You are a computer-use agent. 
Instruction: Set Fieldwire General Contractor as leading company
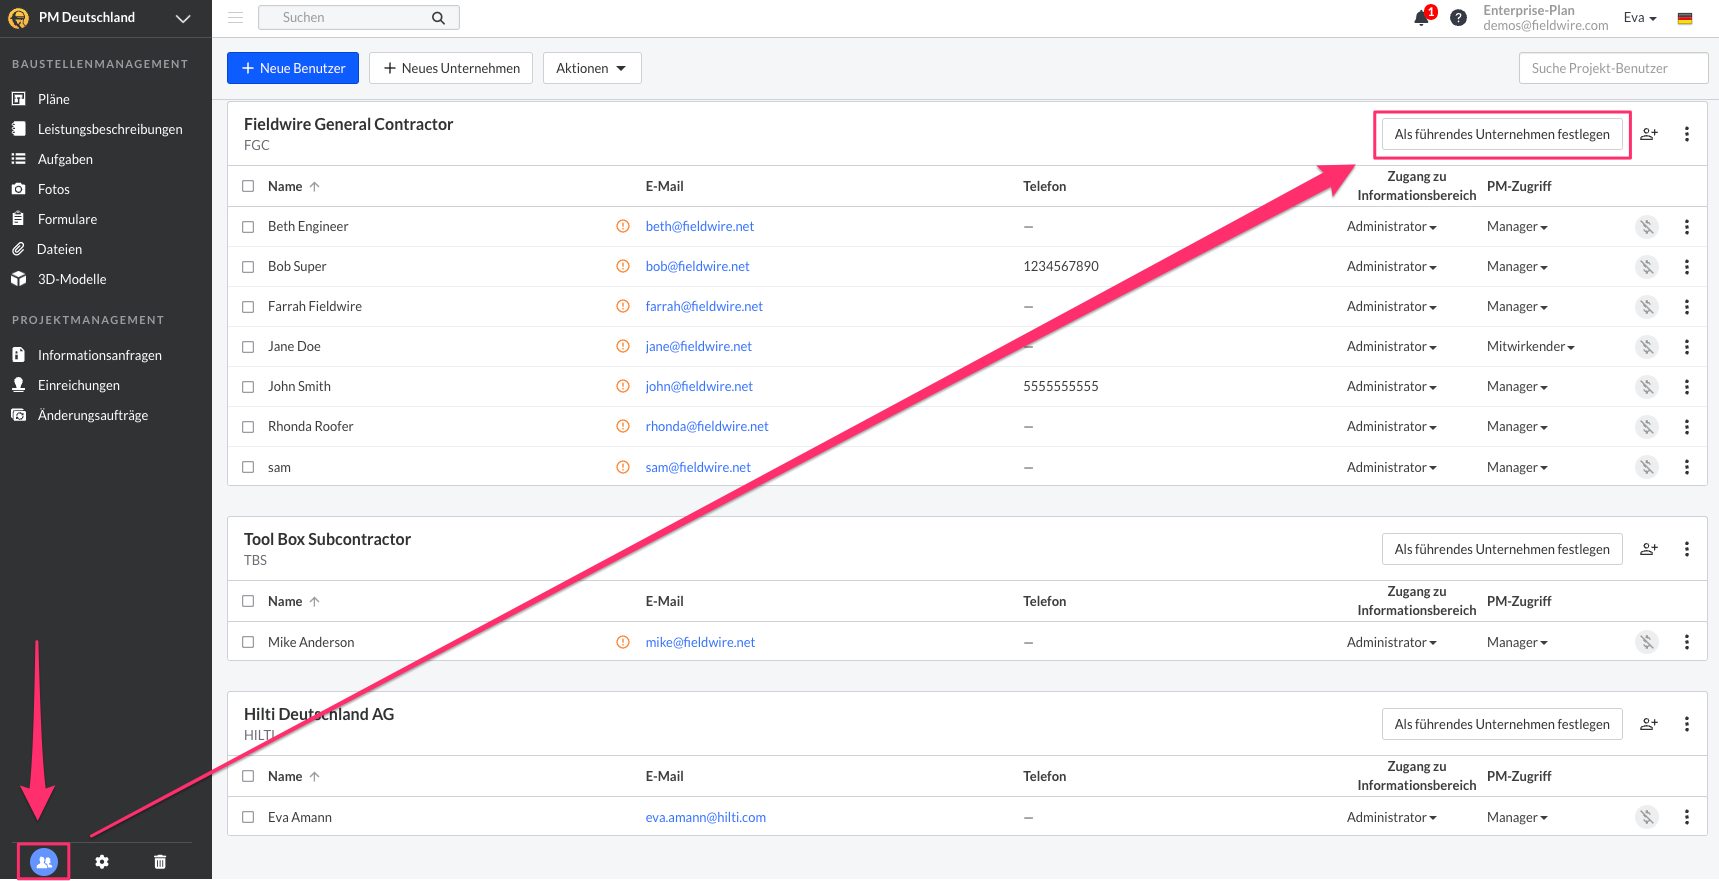(1502, 134)
